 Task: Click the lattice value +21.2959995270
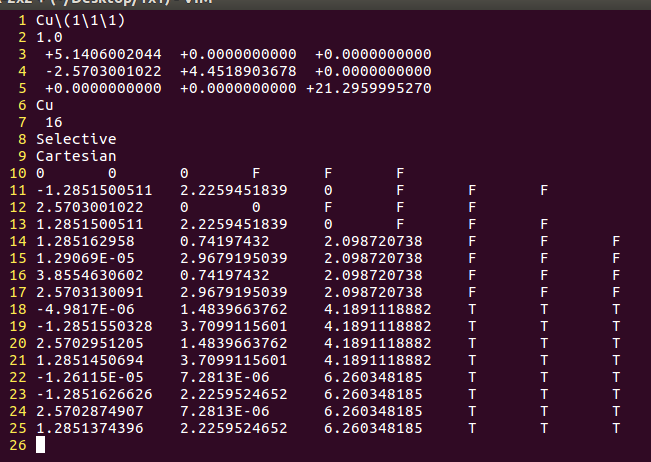[x=370, y=88]
